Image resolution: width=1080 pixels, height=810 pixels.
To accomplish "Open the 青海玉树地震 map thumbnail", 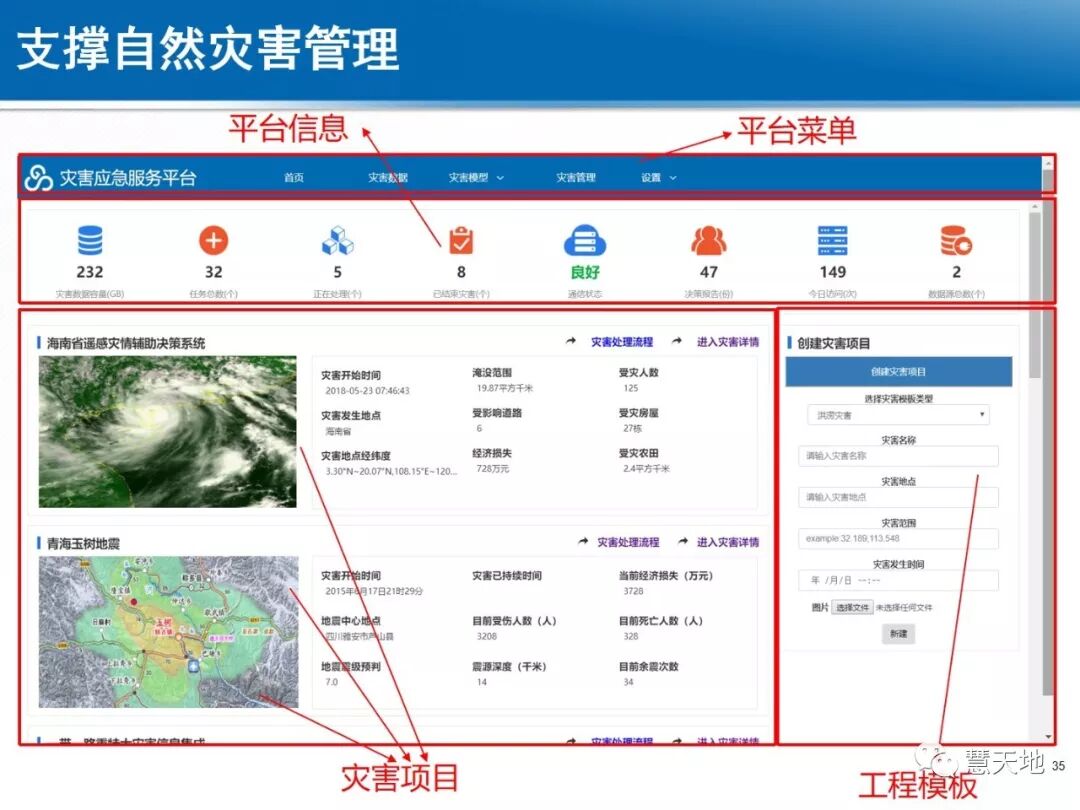I will (x=169, y=632).
